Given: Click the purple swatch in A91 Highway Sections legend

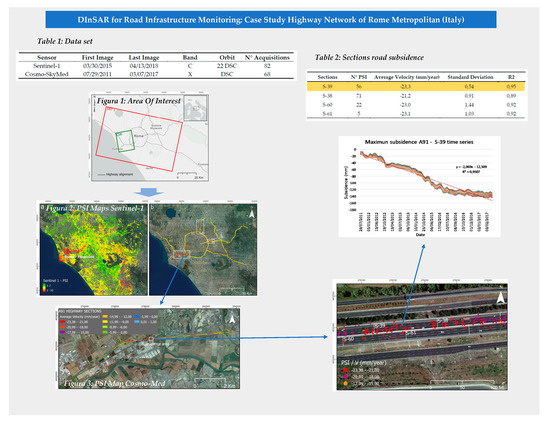Looking at the screenshot, I should (62, 332).
